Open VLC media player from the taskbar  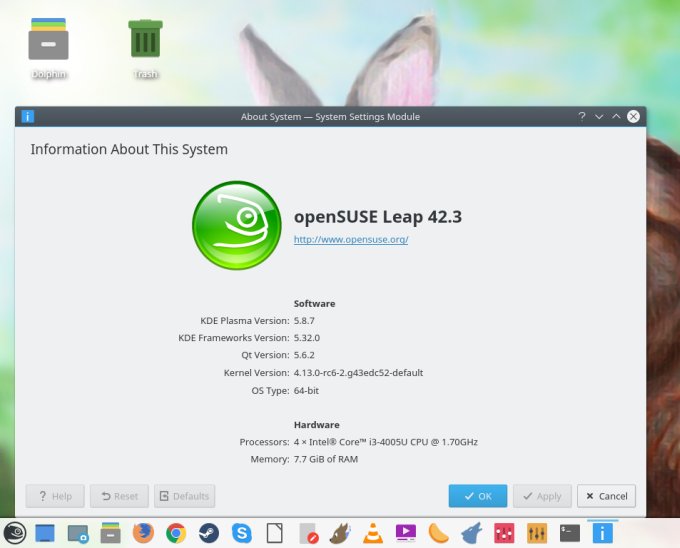point(373,533)
